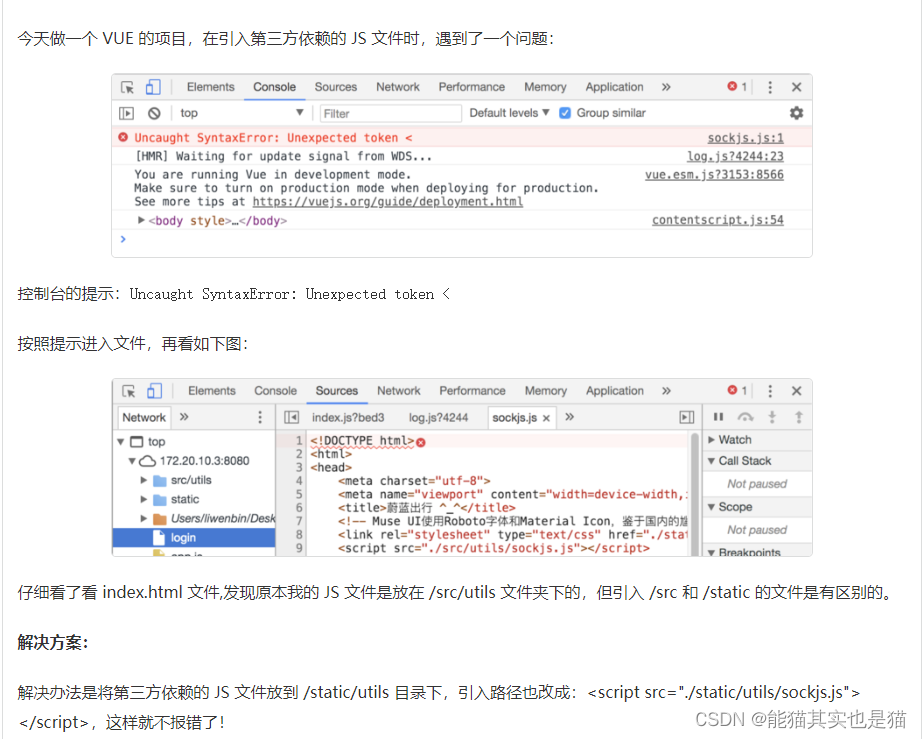Open the three-dot customize menu
The height and width of the screenshot is (739, 922).
point(769,87)
